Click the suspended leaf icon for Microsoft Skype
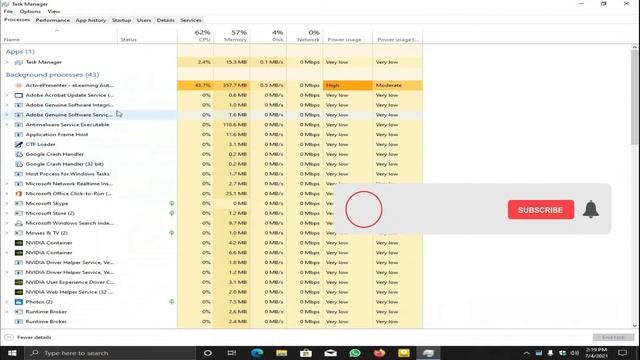 pyautogui.click(x=172, y=203)
